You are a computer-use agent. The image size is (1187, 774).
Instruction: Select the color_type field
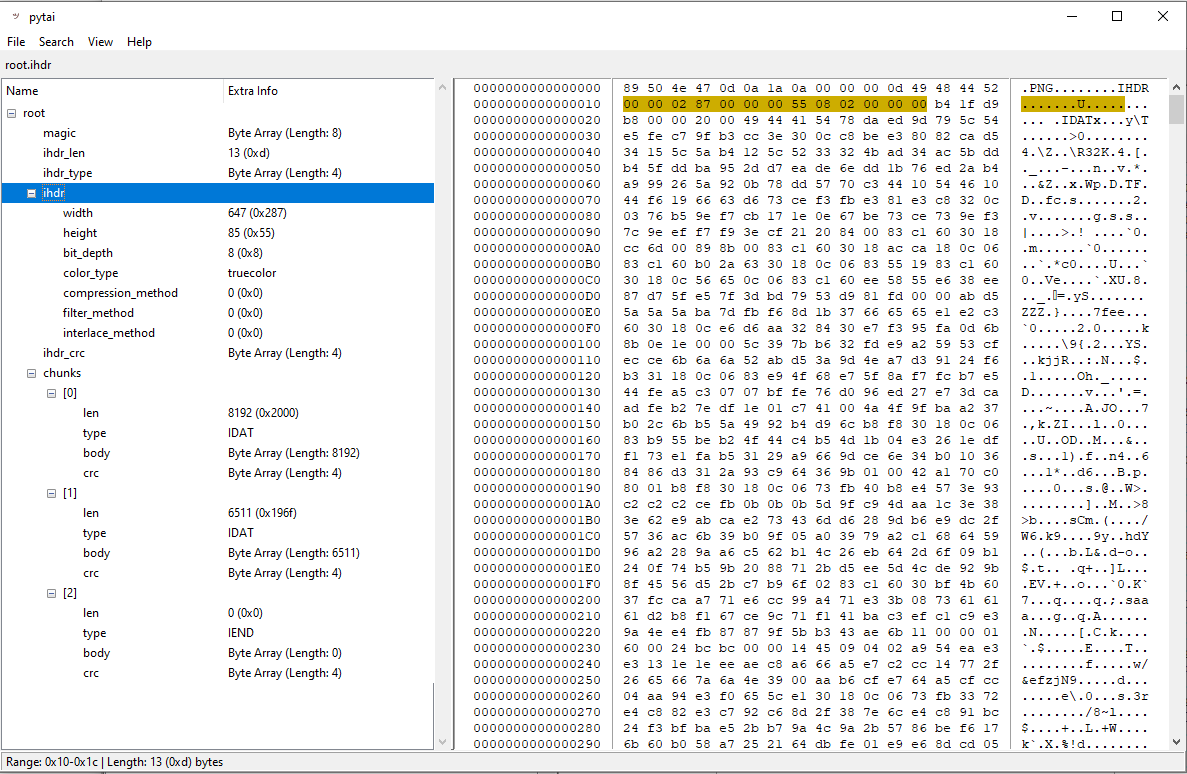[x=90, y=273]
